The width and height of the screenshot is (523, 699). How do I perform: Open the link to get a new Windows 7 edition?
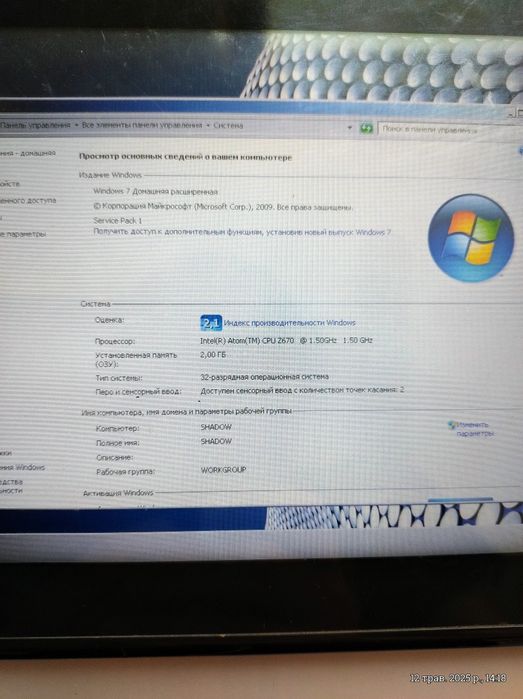(x=242, y=232)
